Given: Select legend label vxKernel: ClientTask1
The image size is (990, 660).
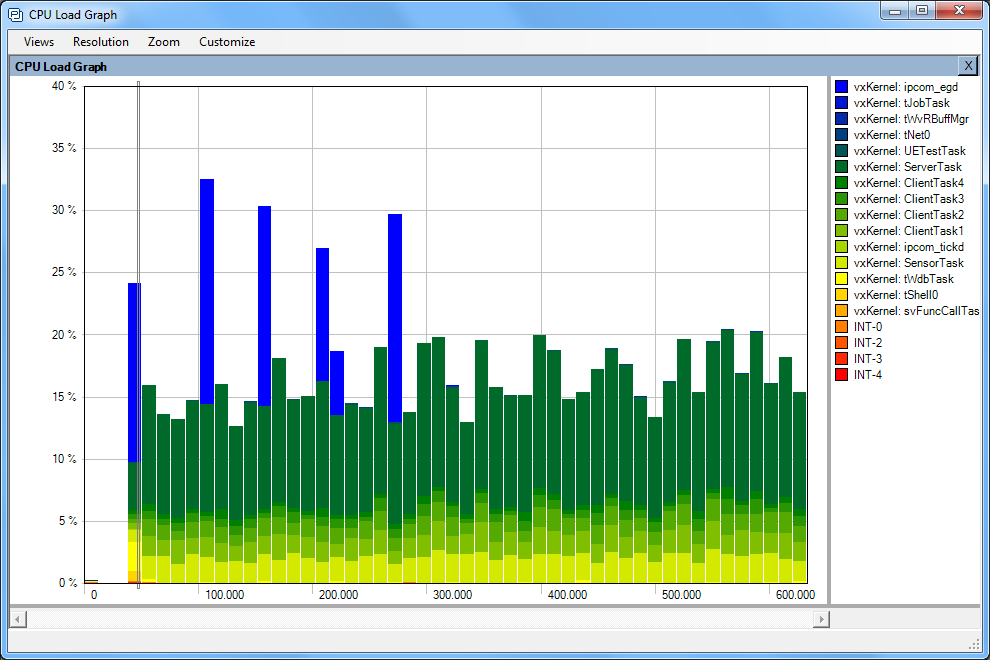Looking at the screenshot, I should pyautogui.click(x=909, y=231).
